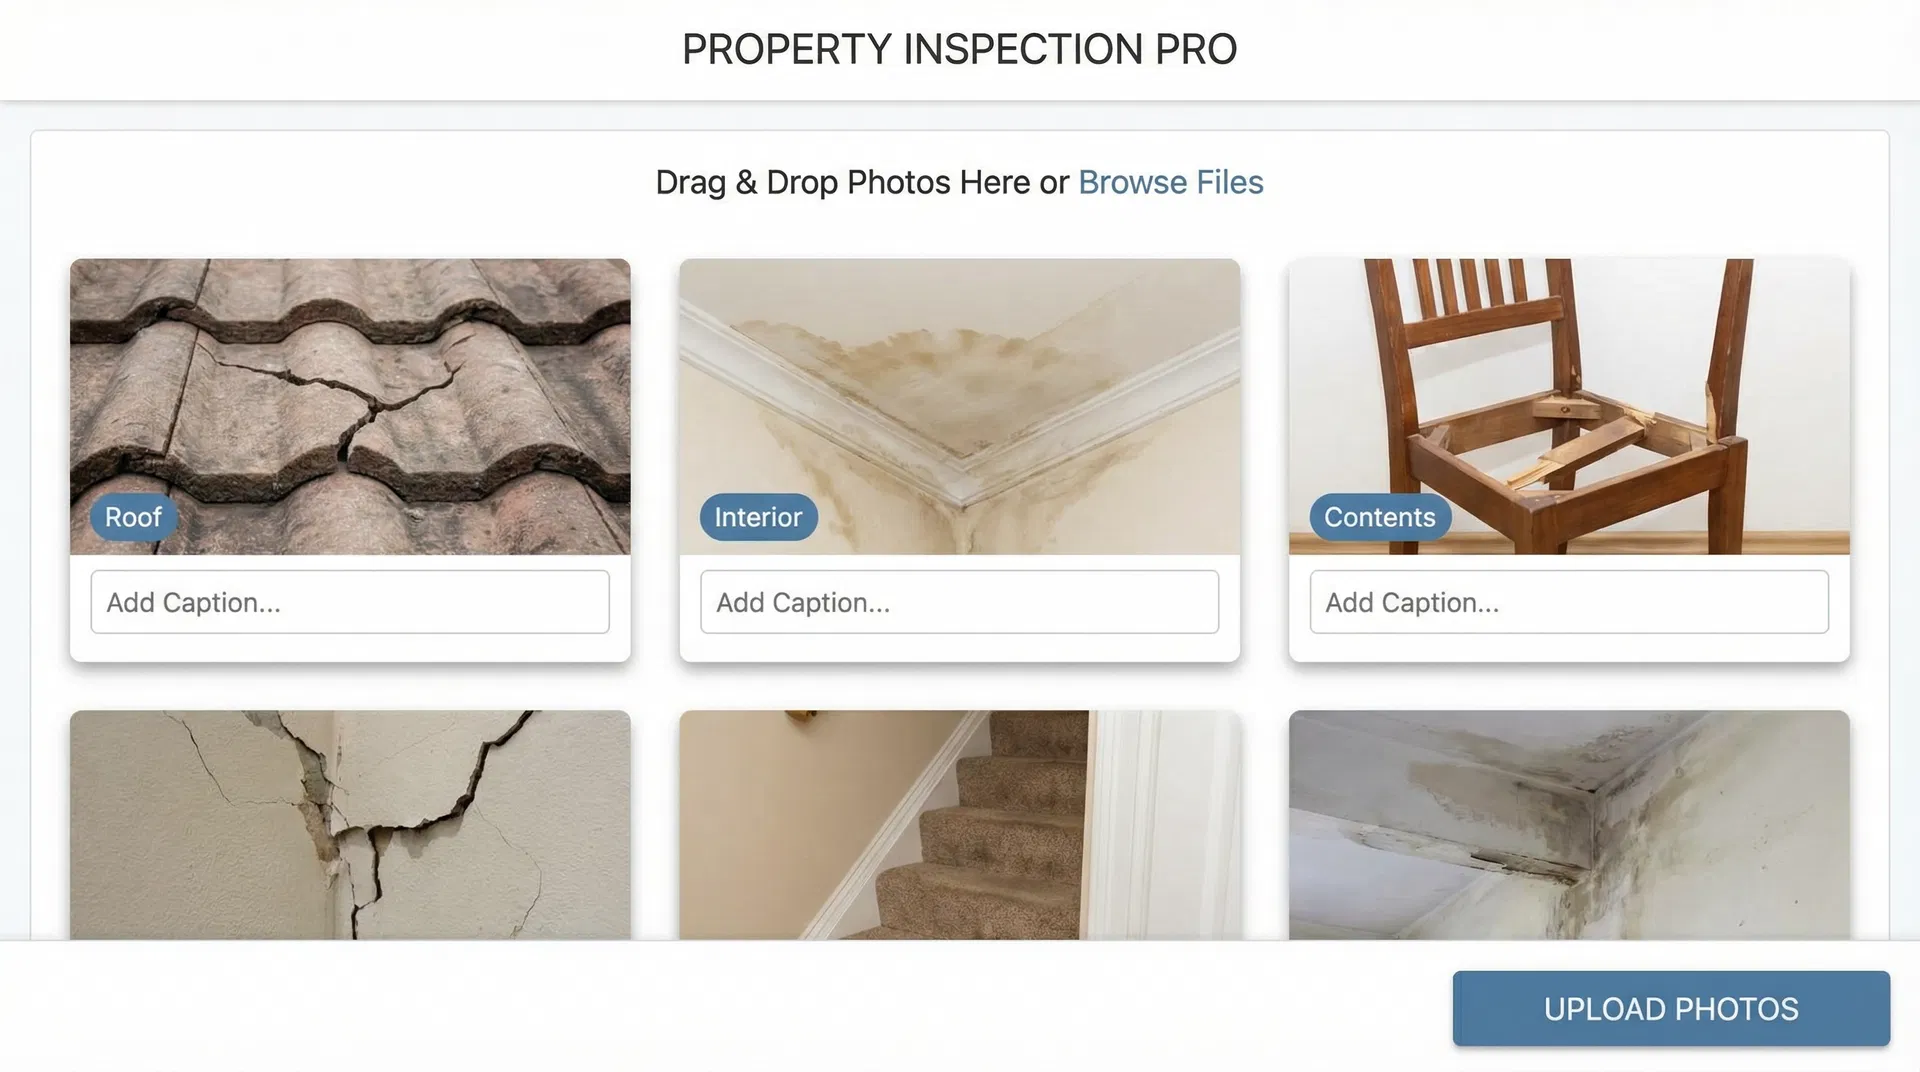Image resolution: width=1920 pixels, height=1072 pixels.
Task: Click the Browse Files link
Action: (x=1170, y=183)
